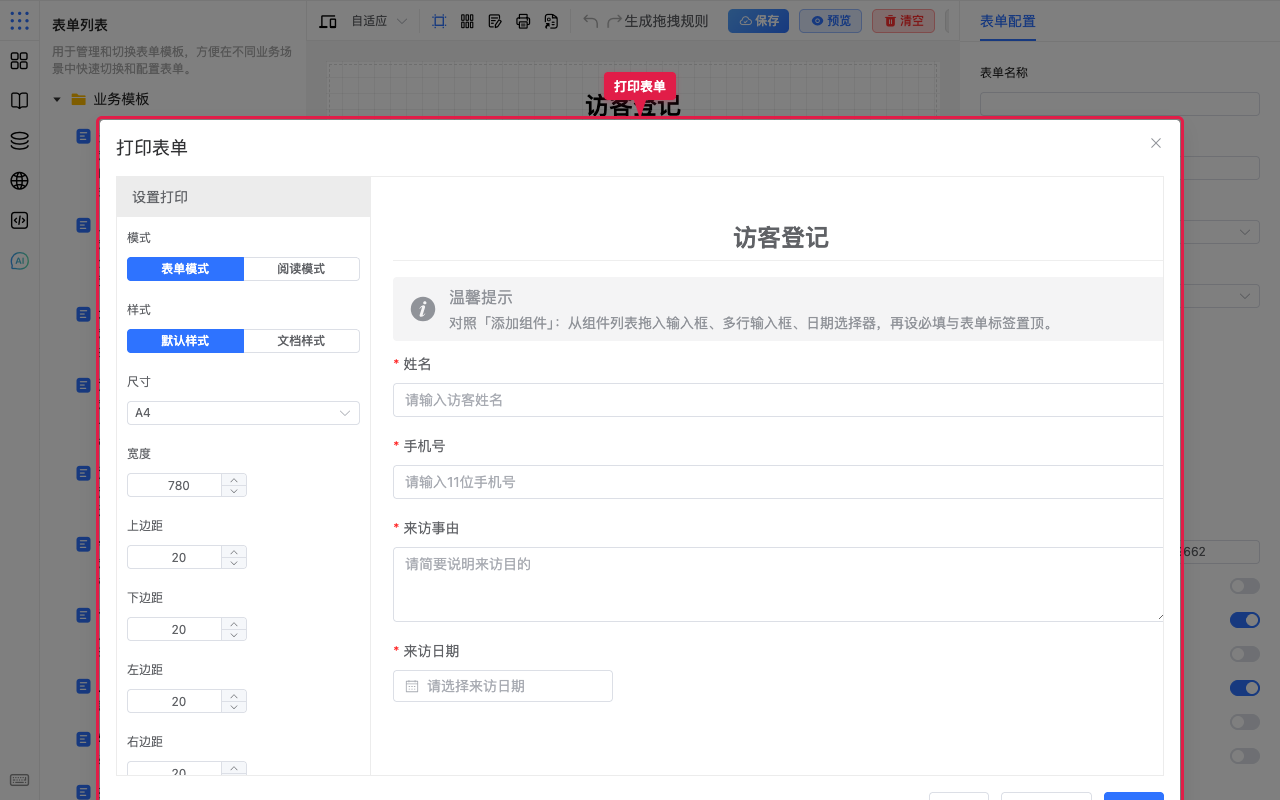Click the 保存 button

pyautogui.click(x=758, y=21)
